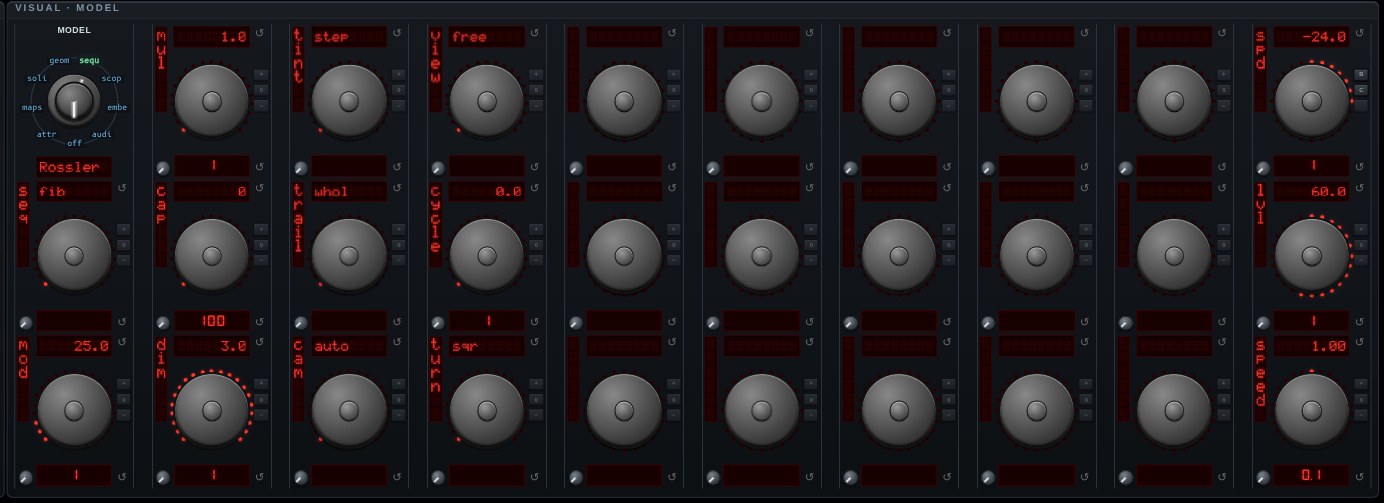Toggle the B button on spd module
Image resolution: width=1384 pixels, height=503 pixels.
(1360, 74)
